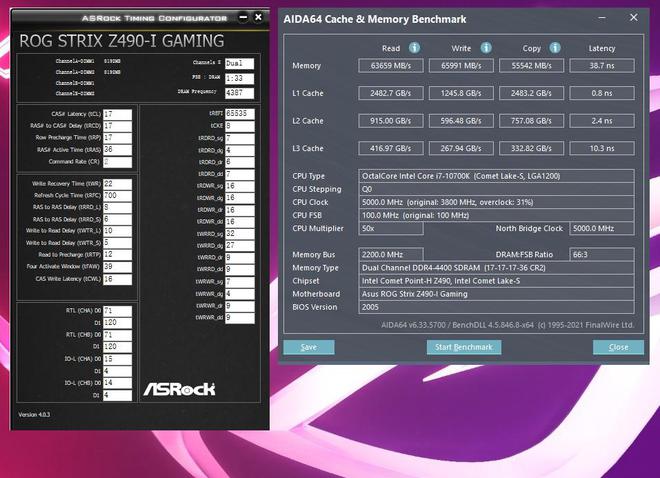Click L3 Cache Read value 416.97 GB/s
660x478 pixels.
391,148
